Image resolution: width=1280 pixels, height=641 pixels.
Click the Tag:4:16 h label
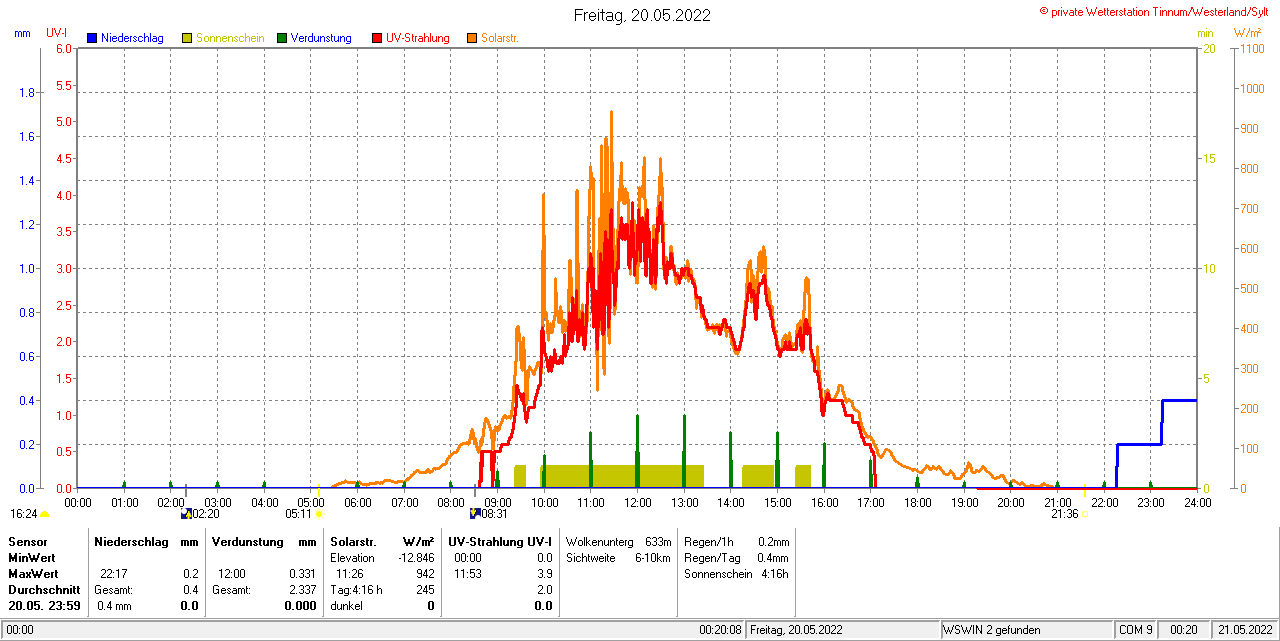pyautogui.click(x=357, y=590)
